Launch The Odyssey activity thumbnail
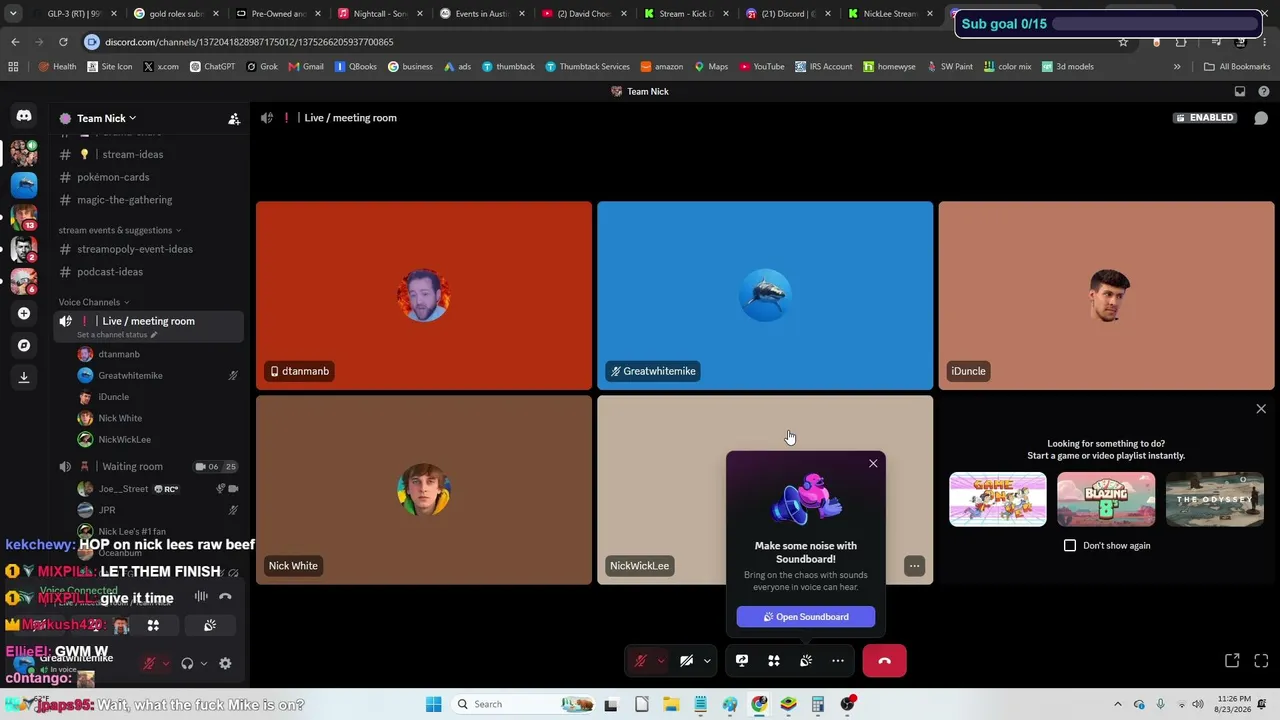 point(1215,499)
